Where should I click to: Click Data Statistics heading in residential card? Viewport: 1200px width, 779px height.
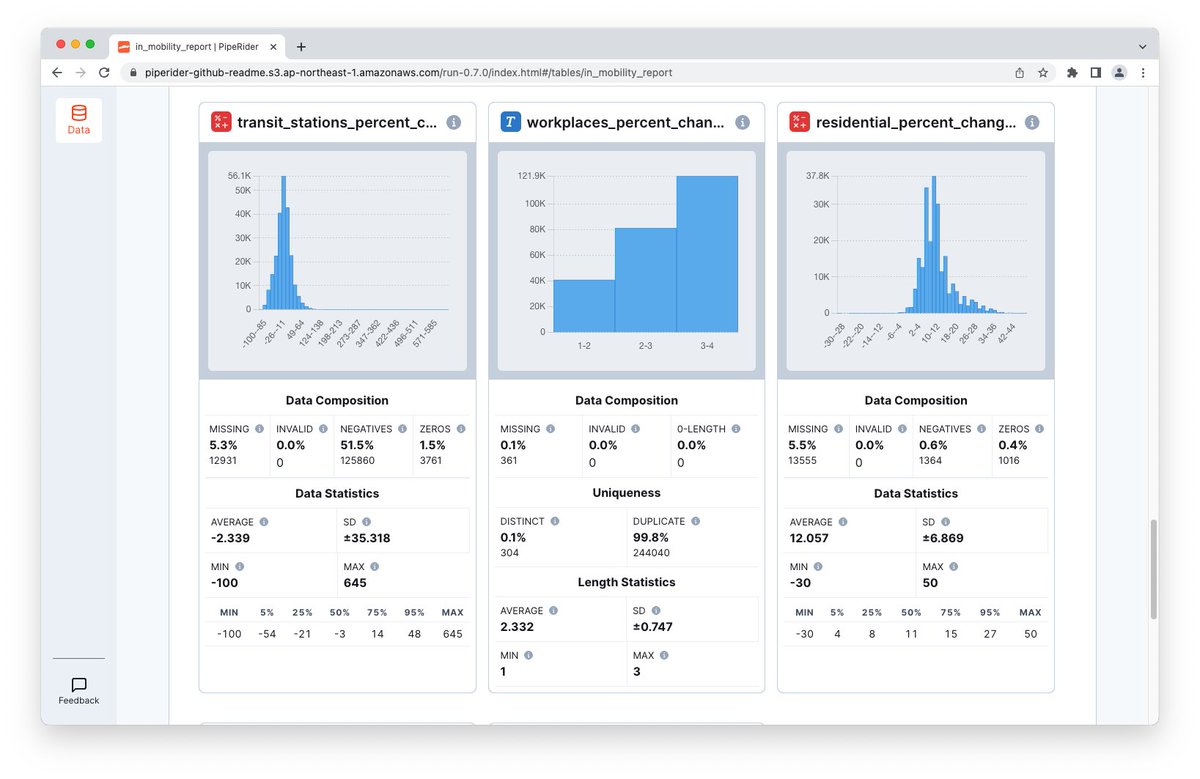coord(916,493)
